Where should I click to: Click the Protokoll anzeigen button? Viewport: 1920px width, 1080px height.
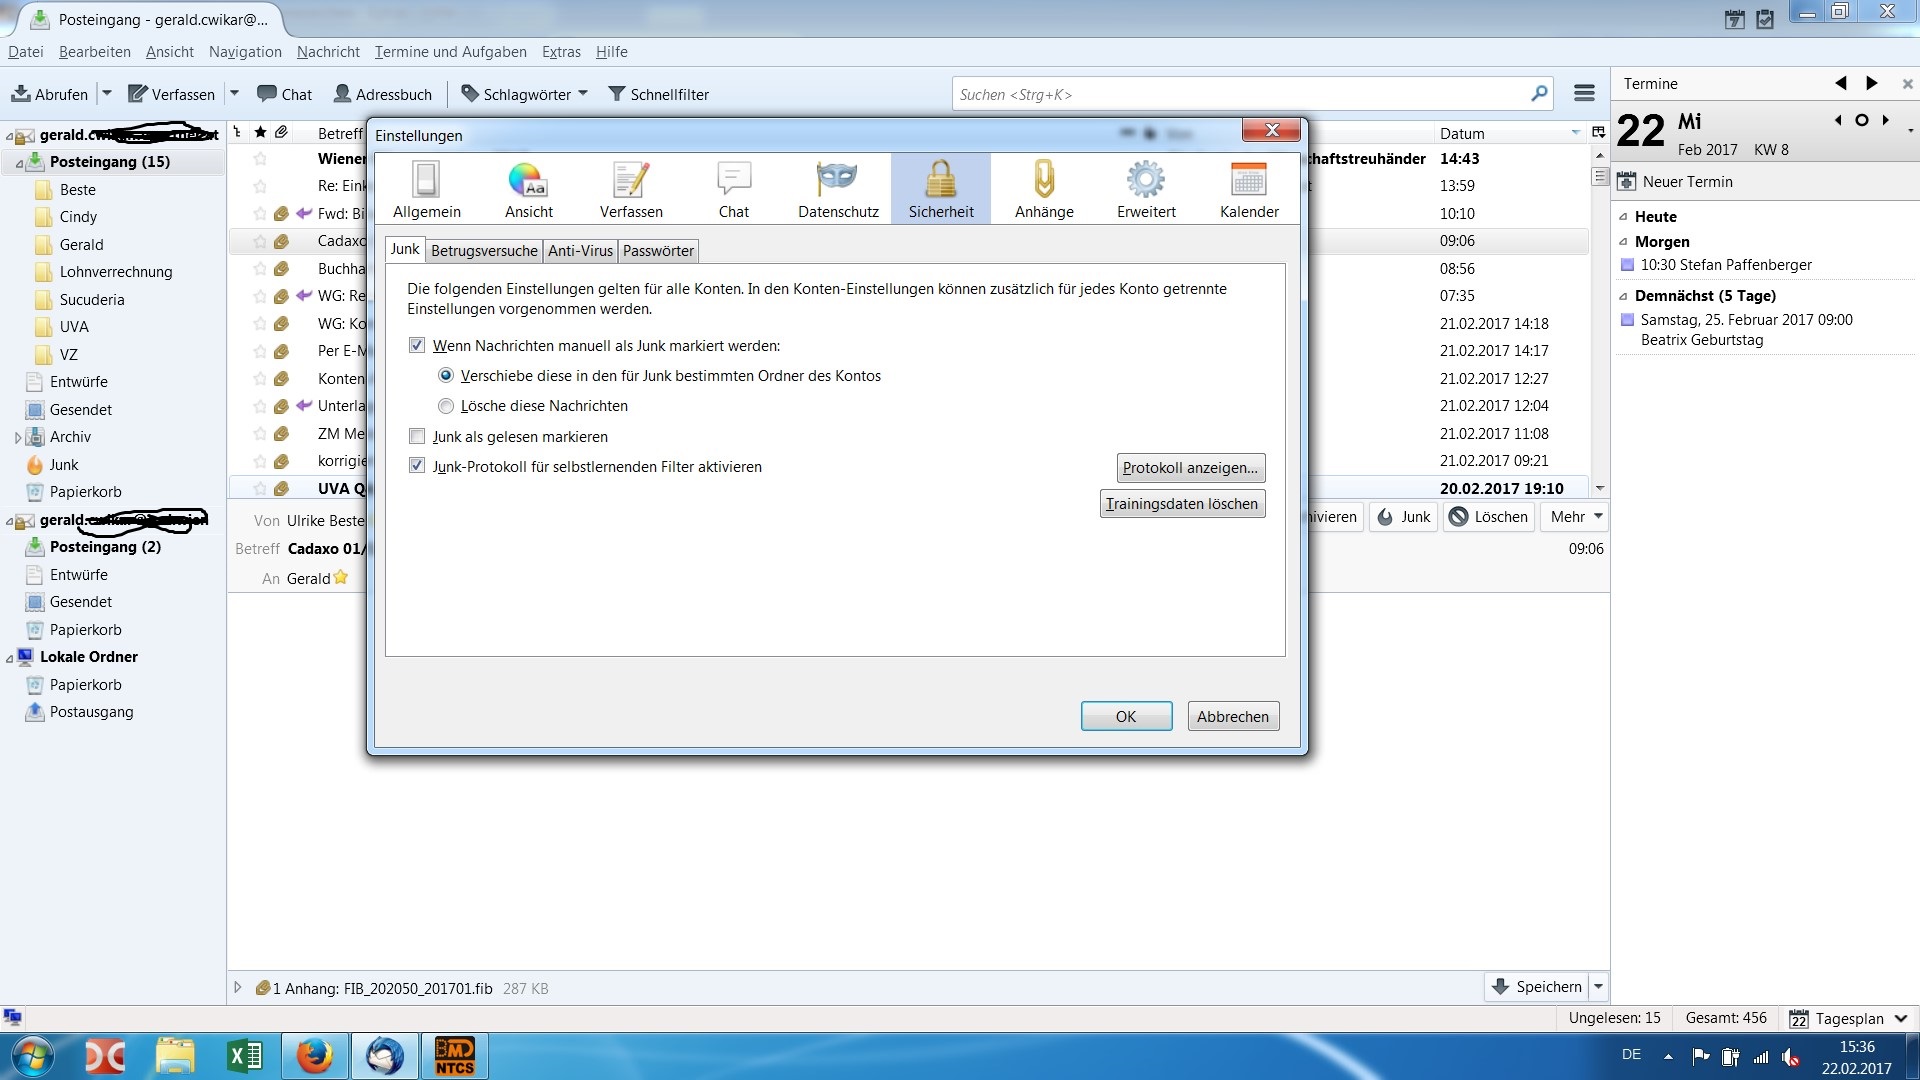pos(1190,468)
